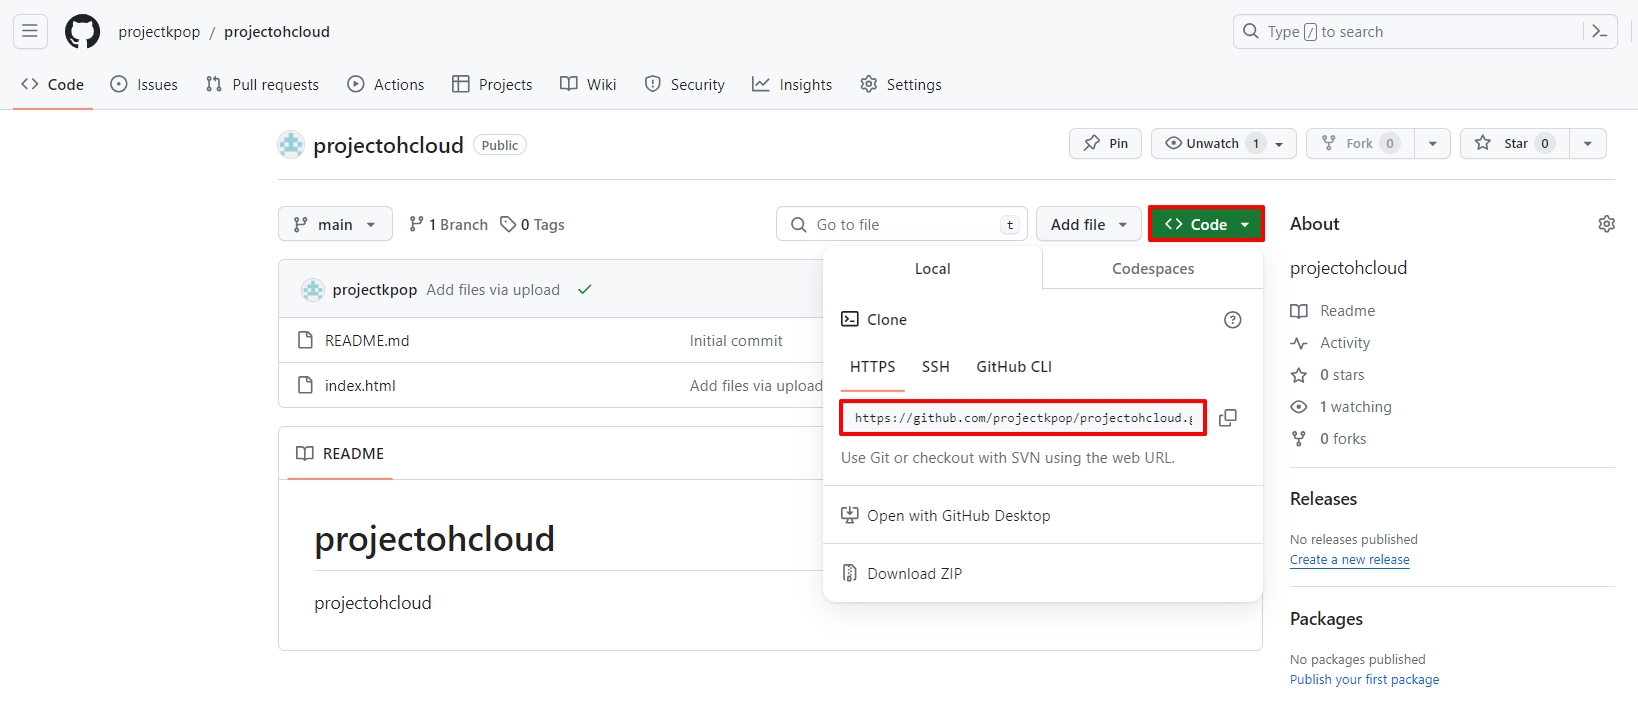Star the repository
This screenshot has height=704, width=1638.
[1514, 143]
